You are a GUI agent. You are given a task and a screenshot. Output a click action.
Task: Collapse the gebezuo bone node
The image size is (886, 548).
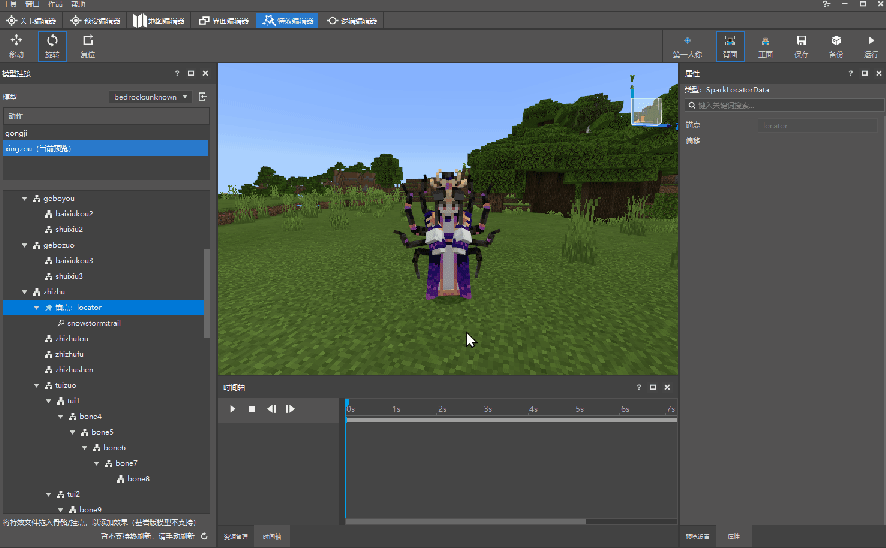click(24, 245)
